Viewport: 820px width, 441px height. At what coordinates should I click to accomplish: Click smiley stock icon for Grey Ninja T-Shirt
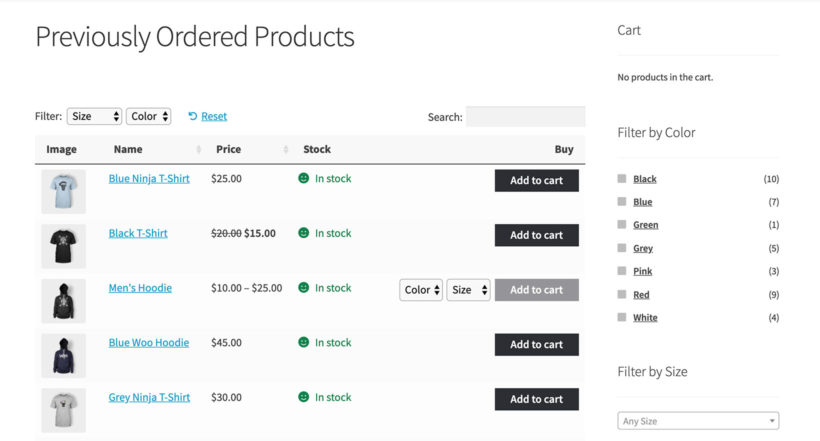[303, 397]
